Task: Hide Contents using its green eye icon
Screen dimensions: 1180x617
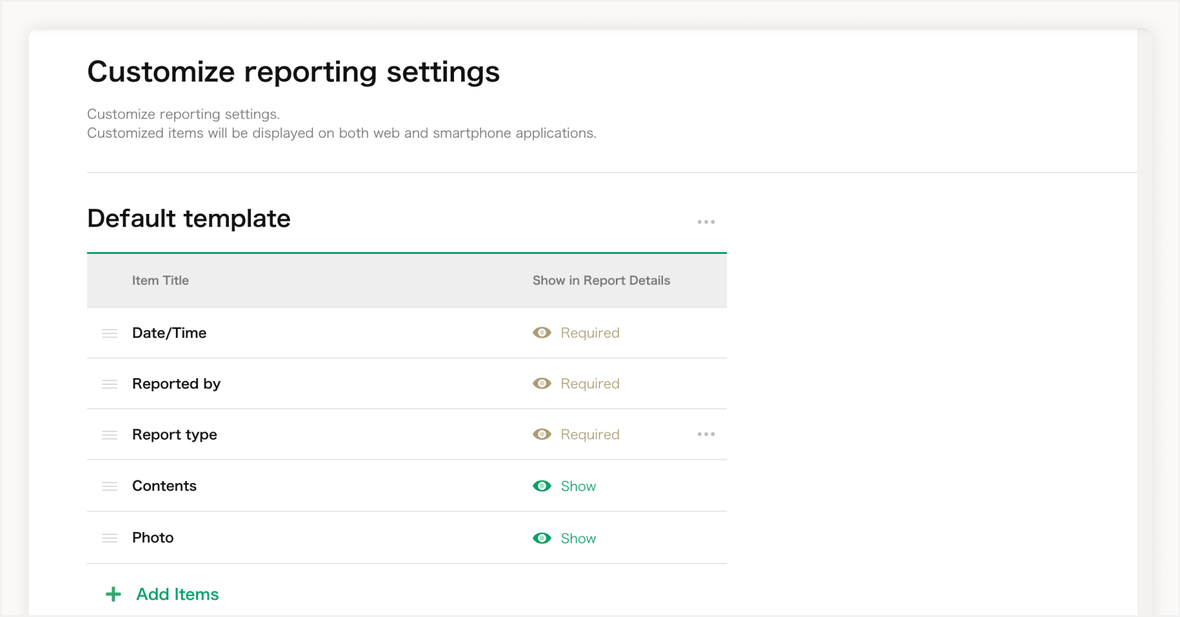Action: coord(542,486)
